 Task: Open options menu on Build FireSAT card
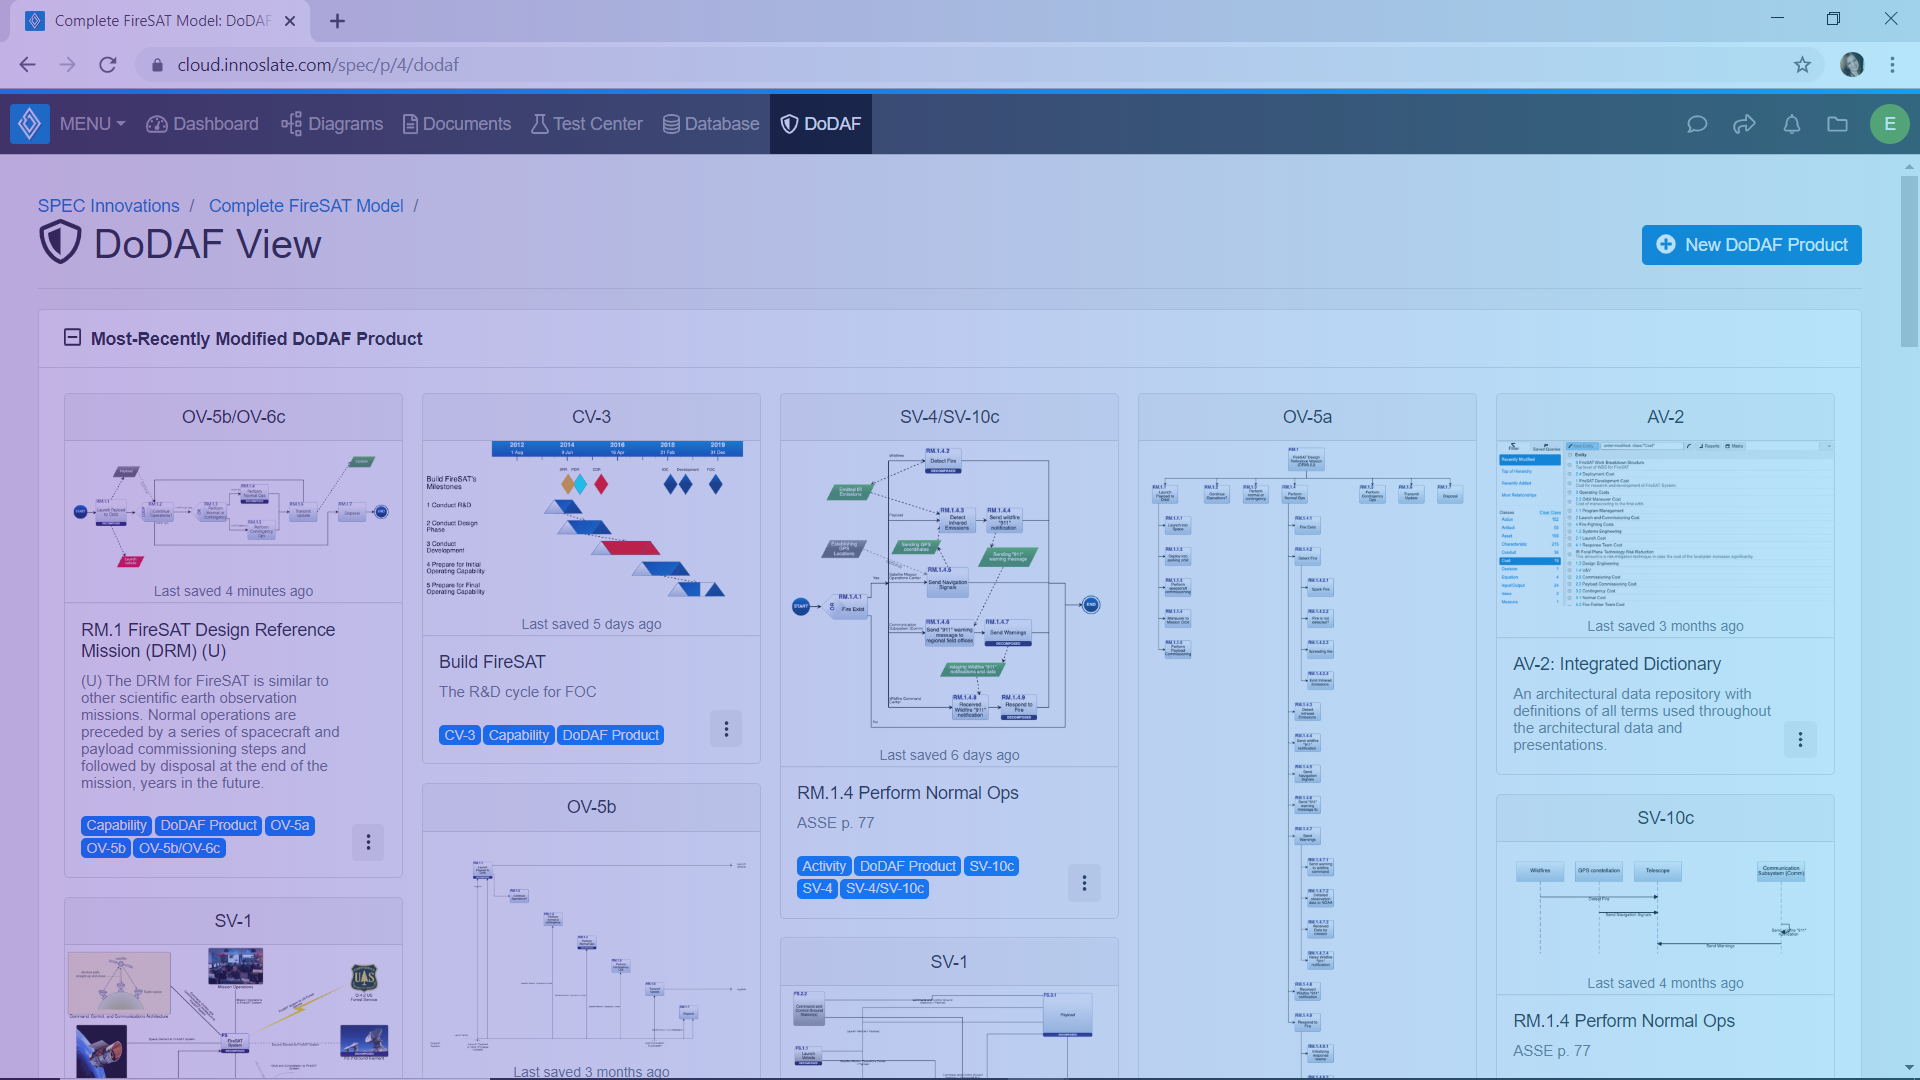pyautogui.click(x=726, y=729)
